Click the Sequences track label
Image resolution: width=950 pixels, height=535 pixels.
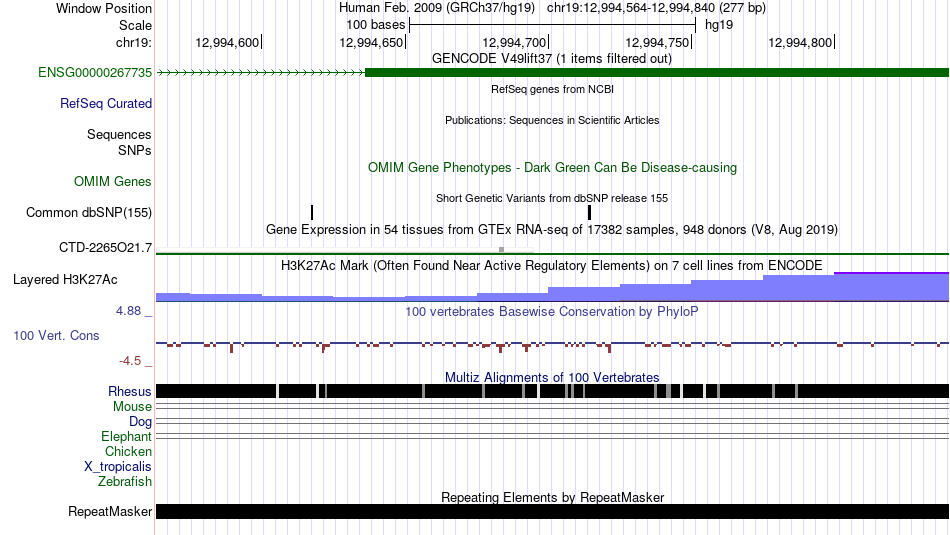pyautogui.click(x=119, y=135)
